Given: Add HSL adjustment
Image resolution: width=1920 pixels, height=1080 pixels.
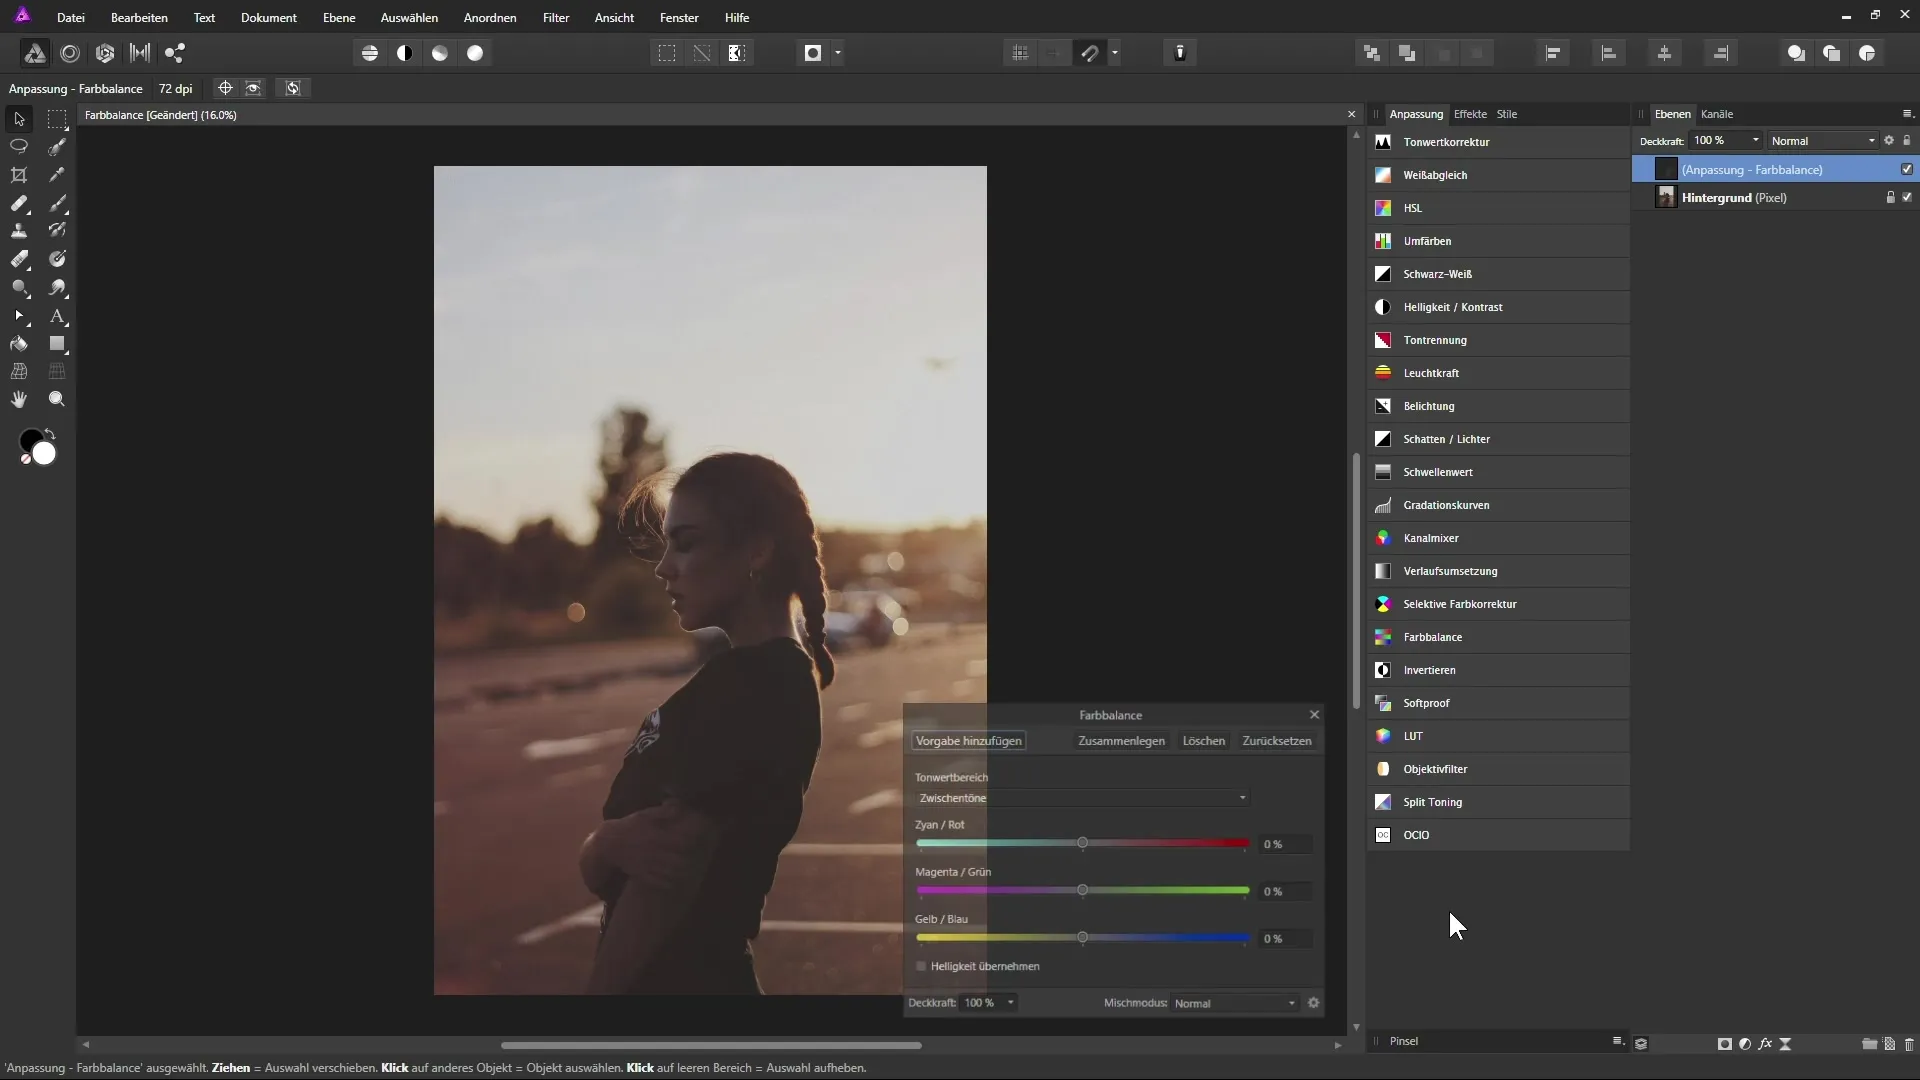Looking at the screenshot, I should [1498, 208].
